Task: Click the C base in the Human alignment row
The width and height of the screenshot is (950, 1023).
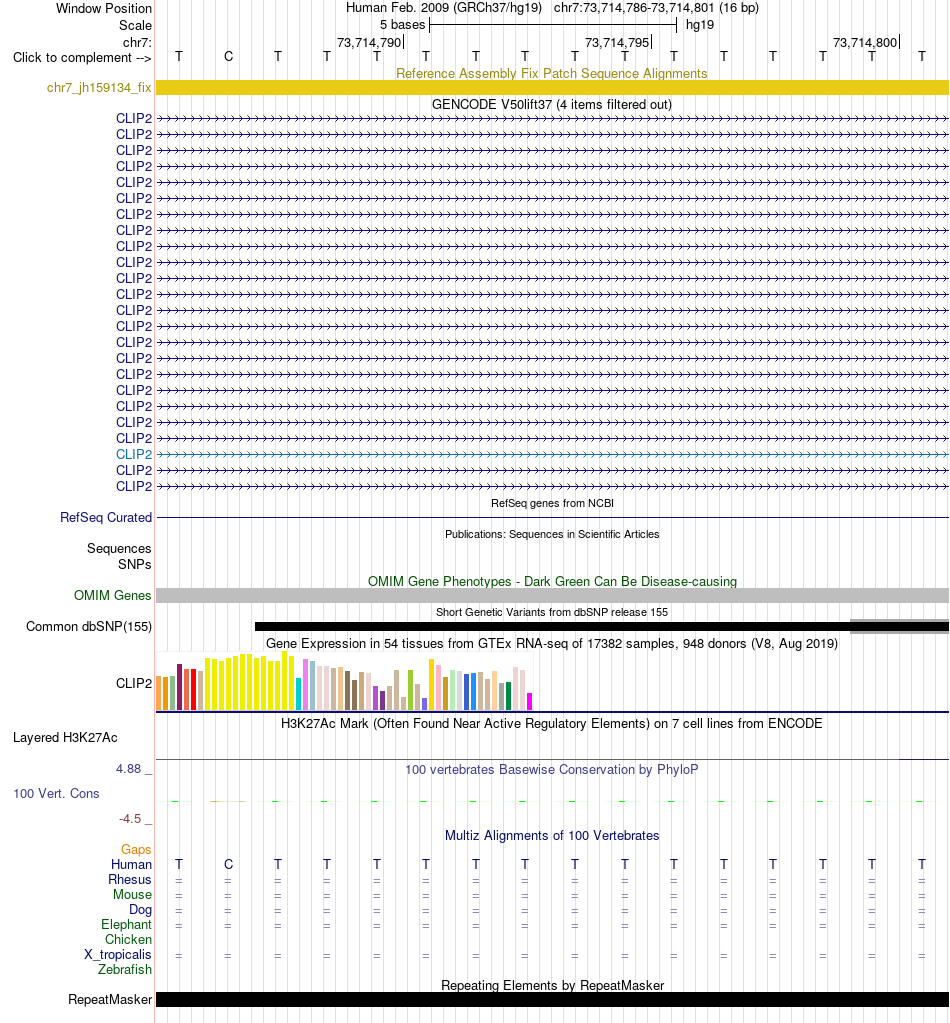Action: point(228,864)
